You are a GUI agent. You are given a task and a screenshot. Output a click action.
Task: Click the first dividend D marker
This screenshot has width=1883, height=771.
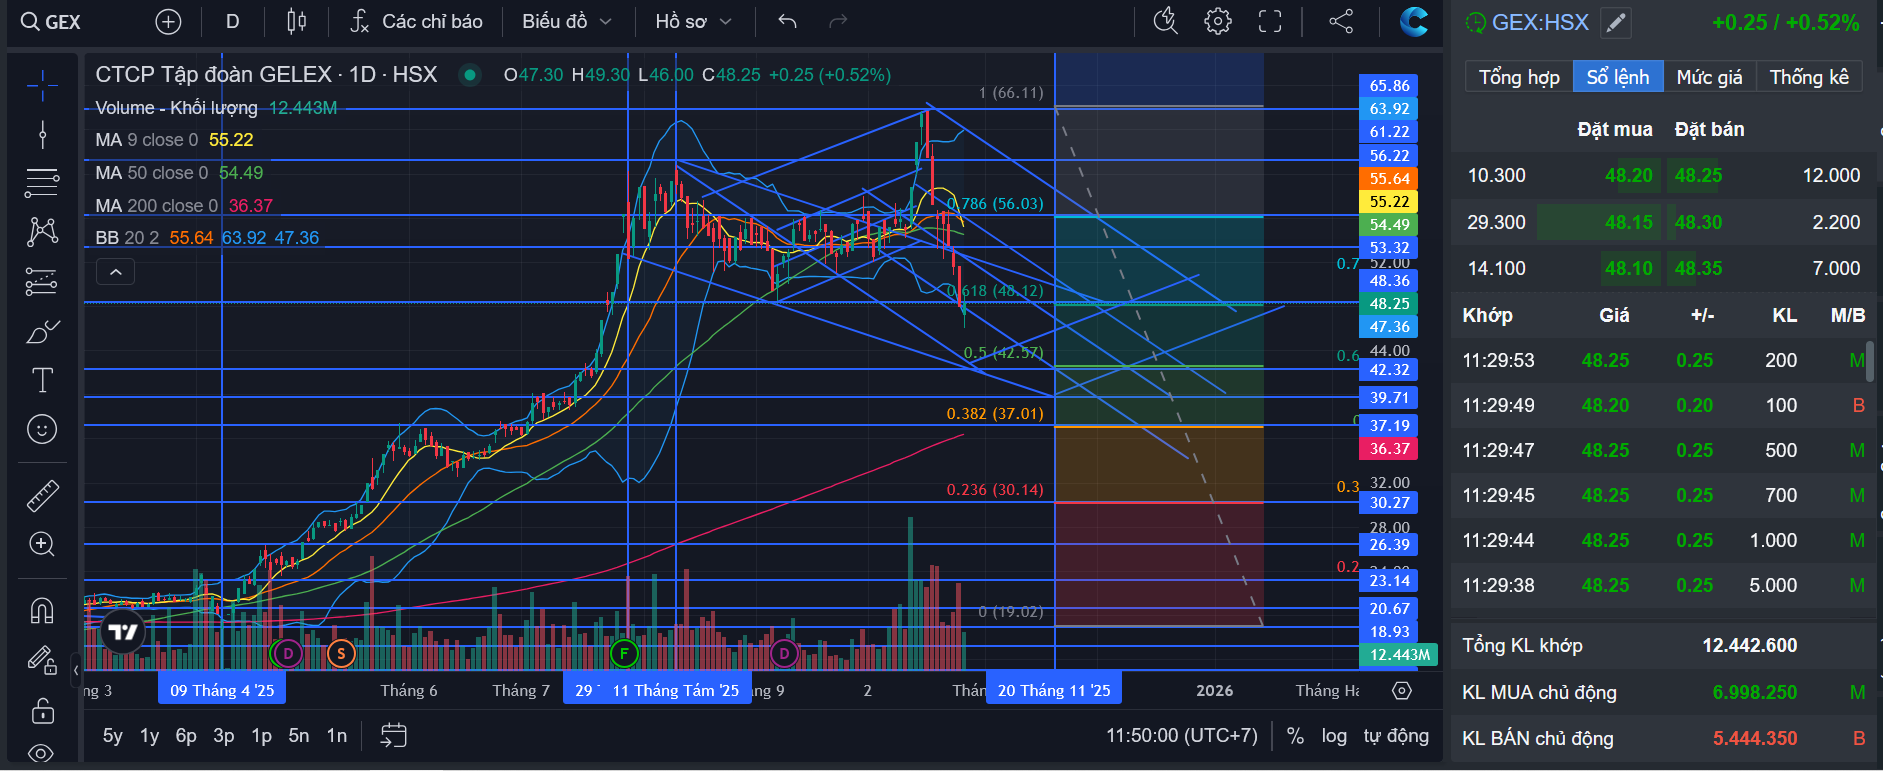pyautogui.click(x=288, y=654)
